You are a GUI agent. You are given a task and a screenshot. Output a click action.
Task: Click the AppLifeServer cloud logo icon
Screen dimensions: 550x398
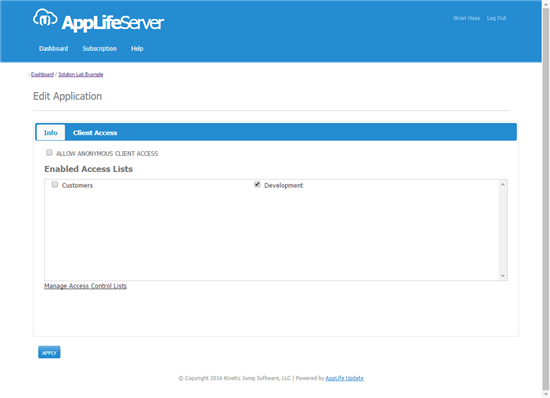pyautogui.click(x=45, y=18)
